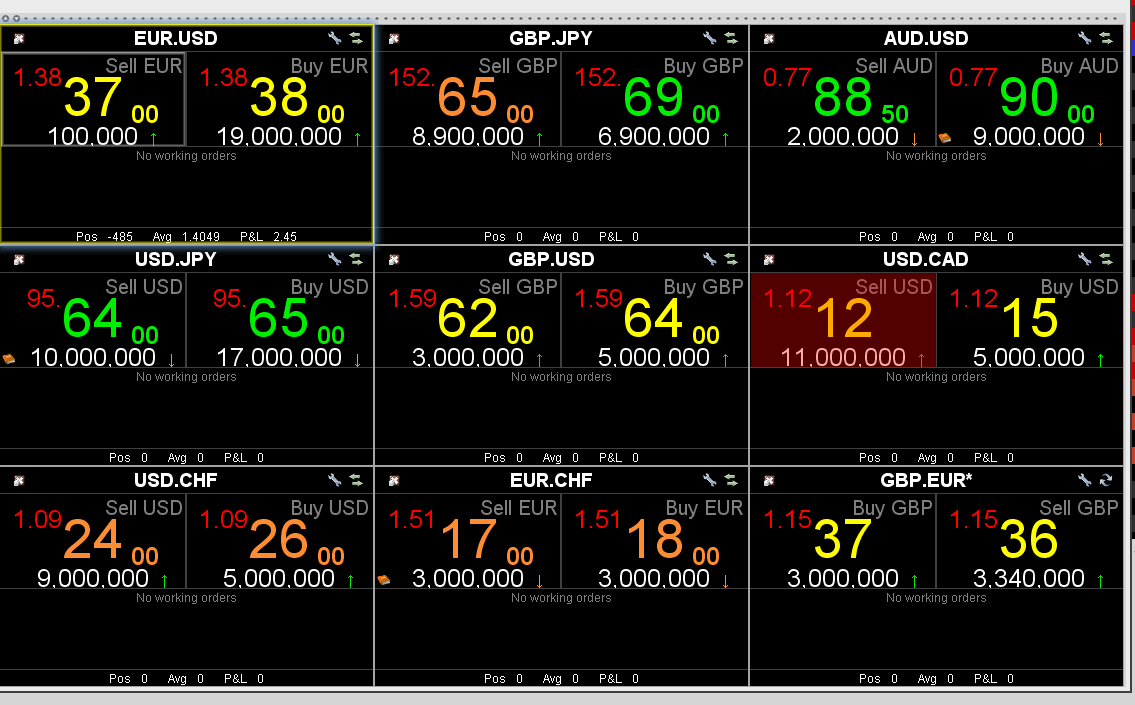Sell AUD at 0.77885
The width and height of the screenshot is (1135, 705).
pyautogui.click(x=843, y=99)
